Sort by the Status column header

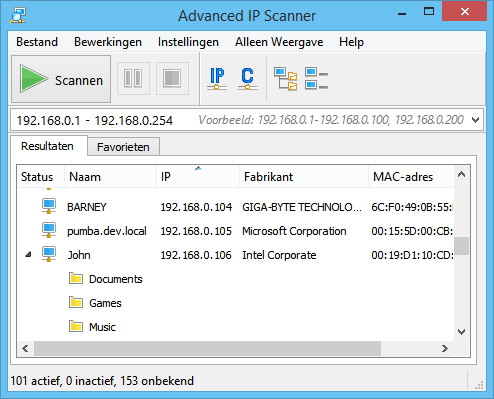pos(40,176)
